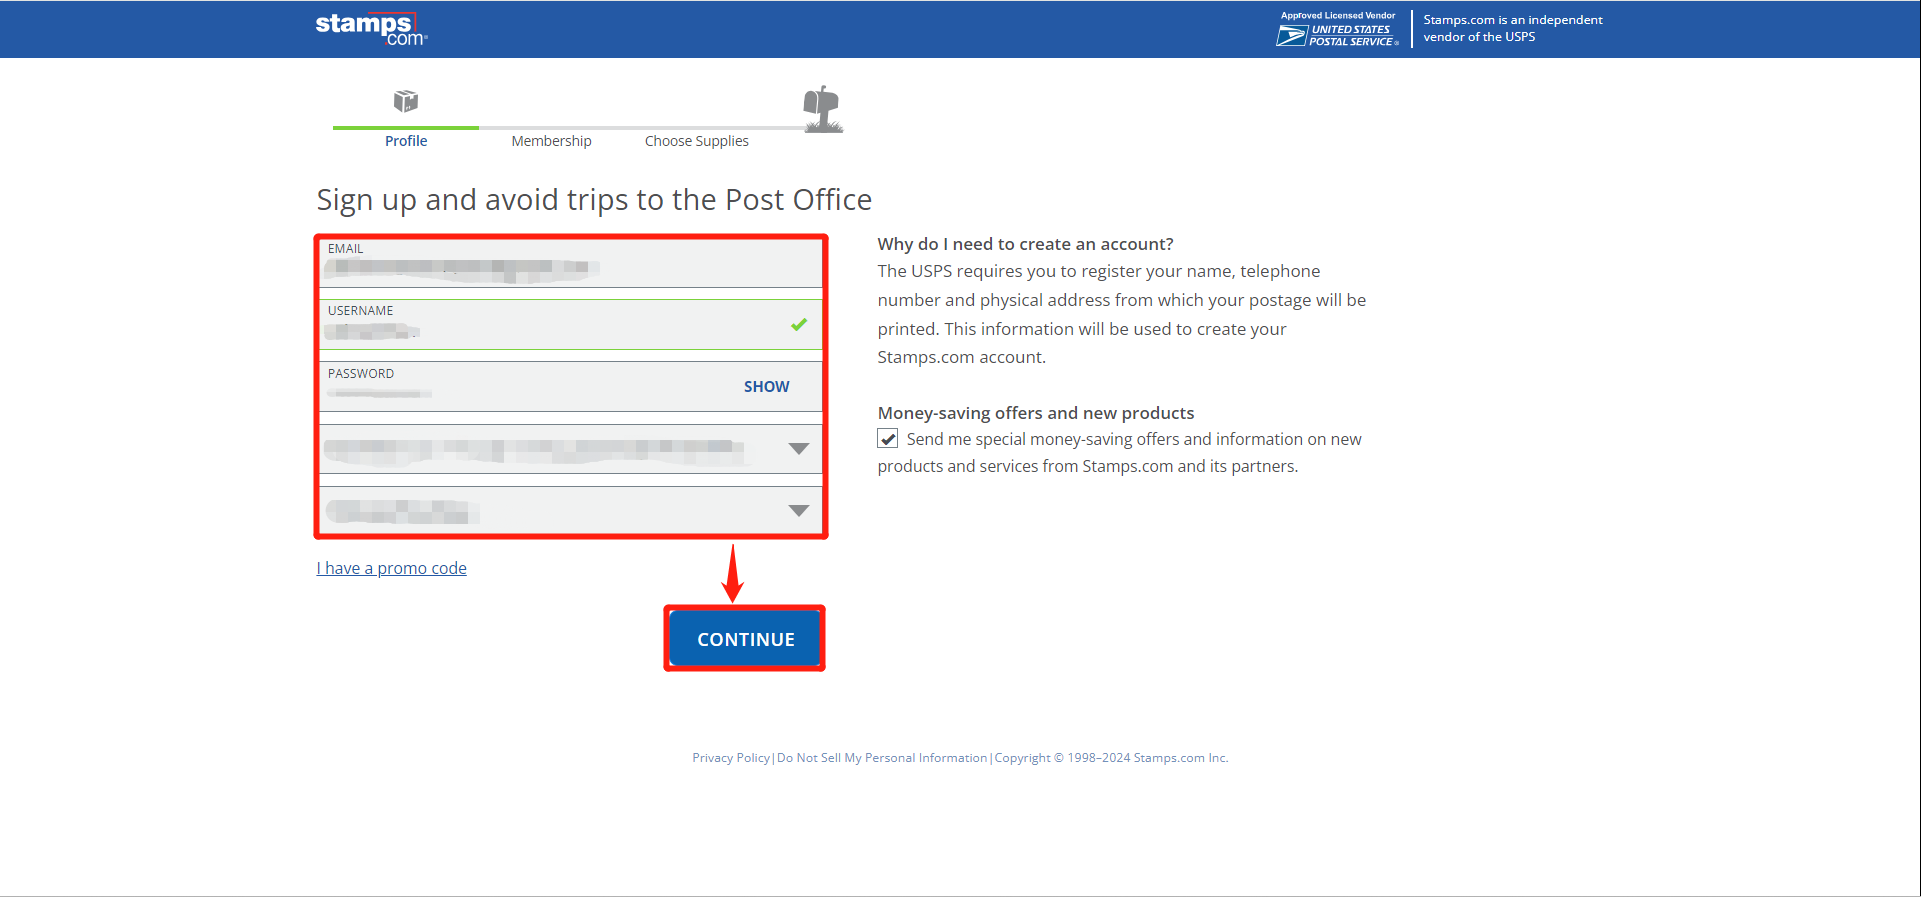Click the USPS Postal Service eagle logo
The height and width of the screenshot is (897, 1921).
click(1291, 36)
